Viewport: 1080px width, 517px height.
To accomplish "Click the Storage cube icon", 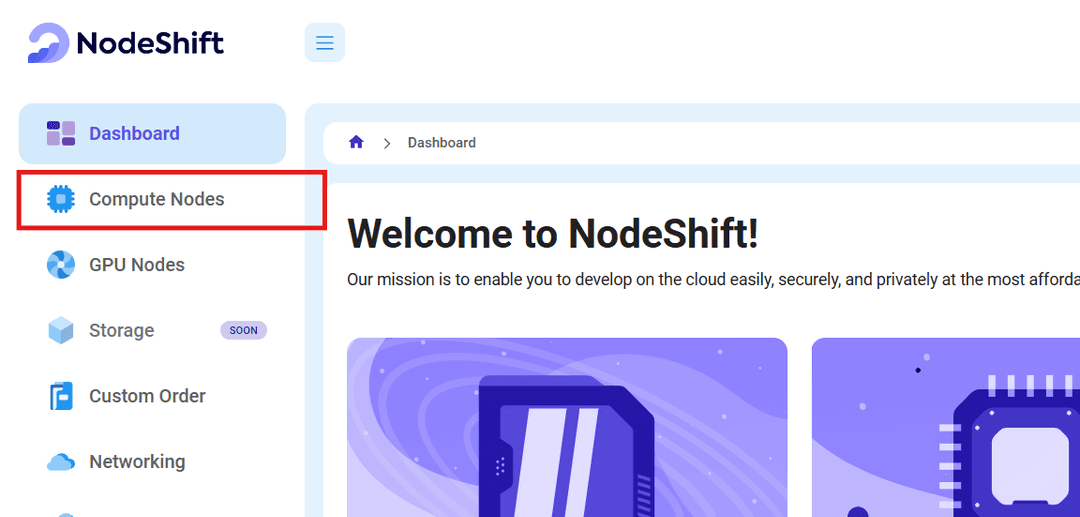I will point(61,330).
